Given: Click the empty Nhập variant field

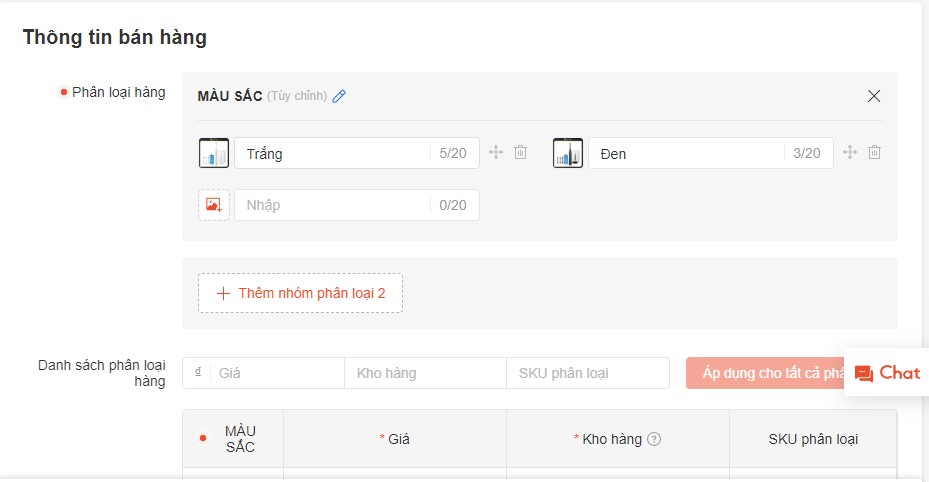Looking at the screenshot, I should (357, 205).
